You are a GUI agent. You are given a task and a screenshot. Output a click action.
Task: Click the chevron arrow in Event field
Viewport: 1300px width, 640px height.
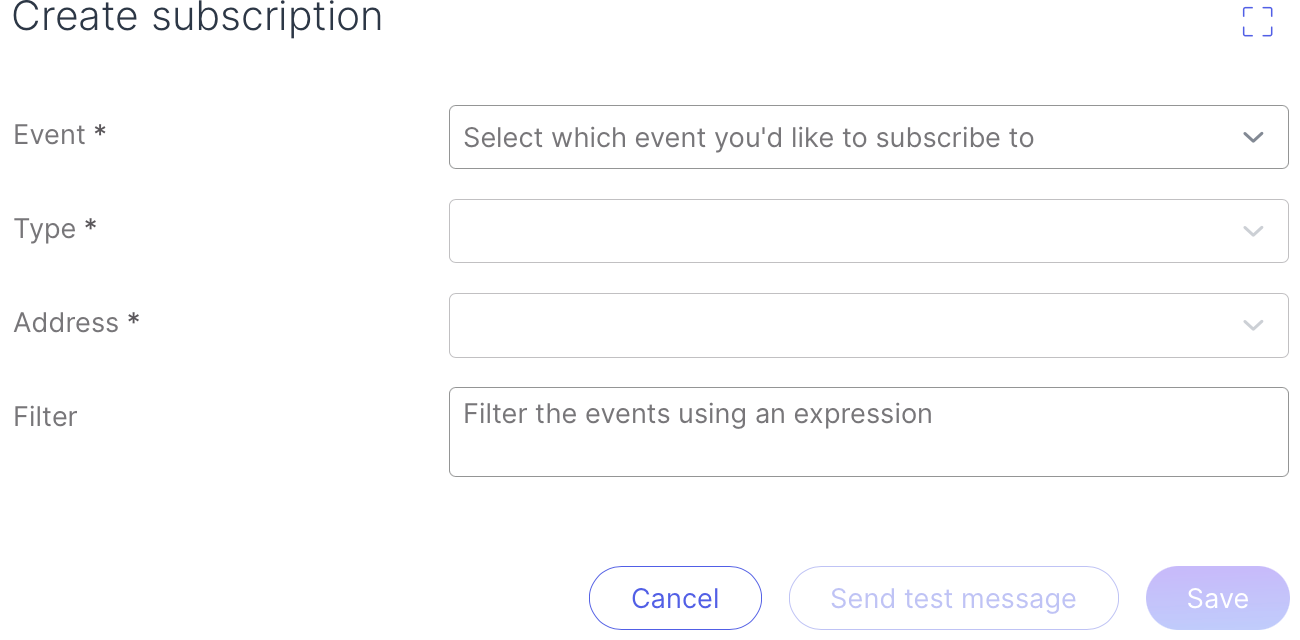click(1253, 138)
